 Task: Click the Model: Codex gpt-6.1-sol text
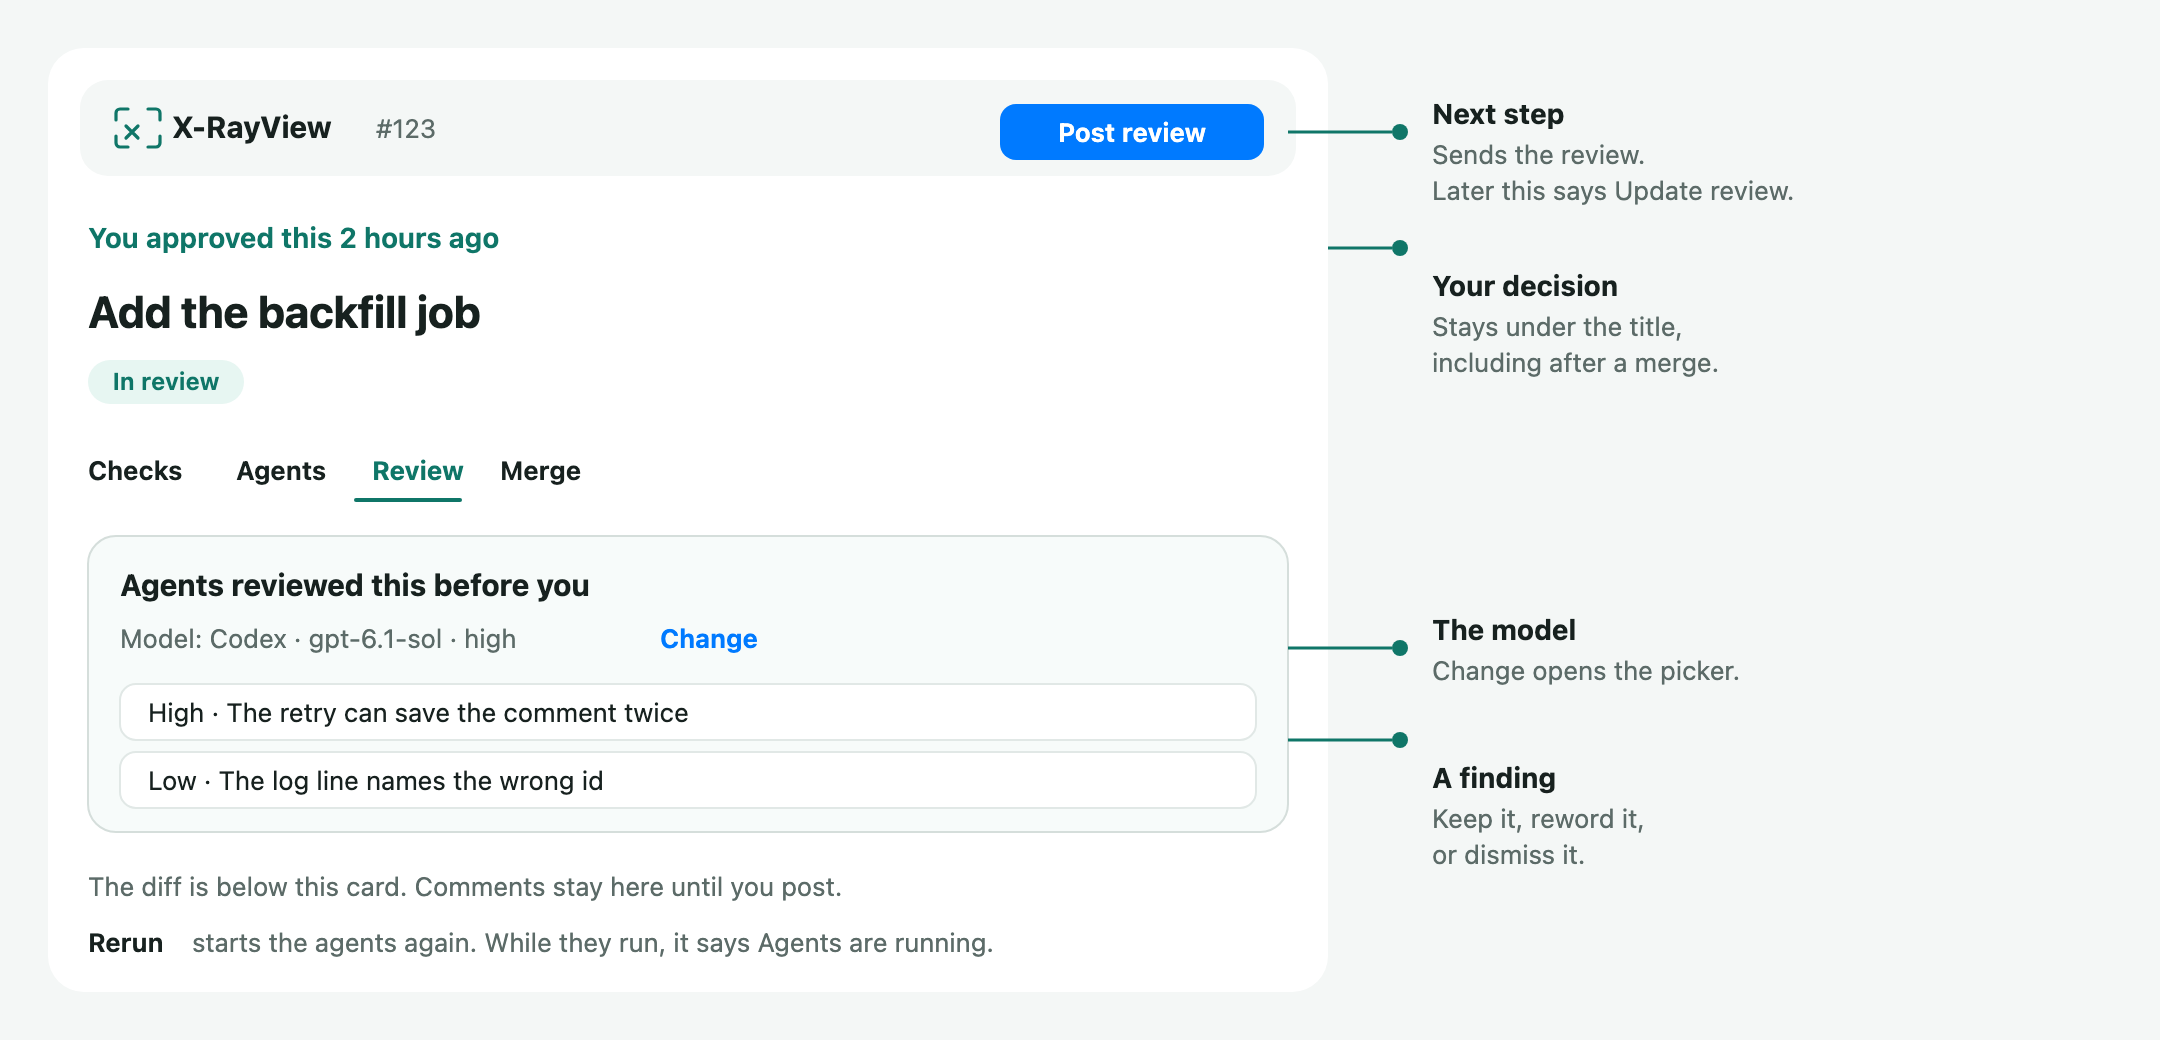(x=318, y=639)
